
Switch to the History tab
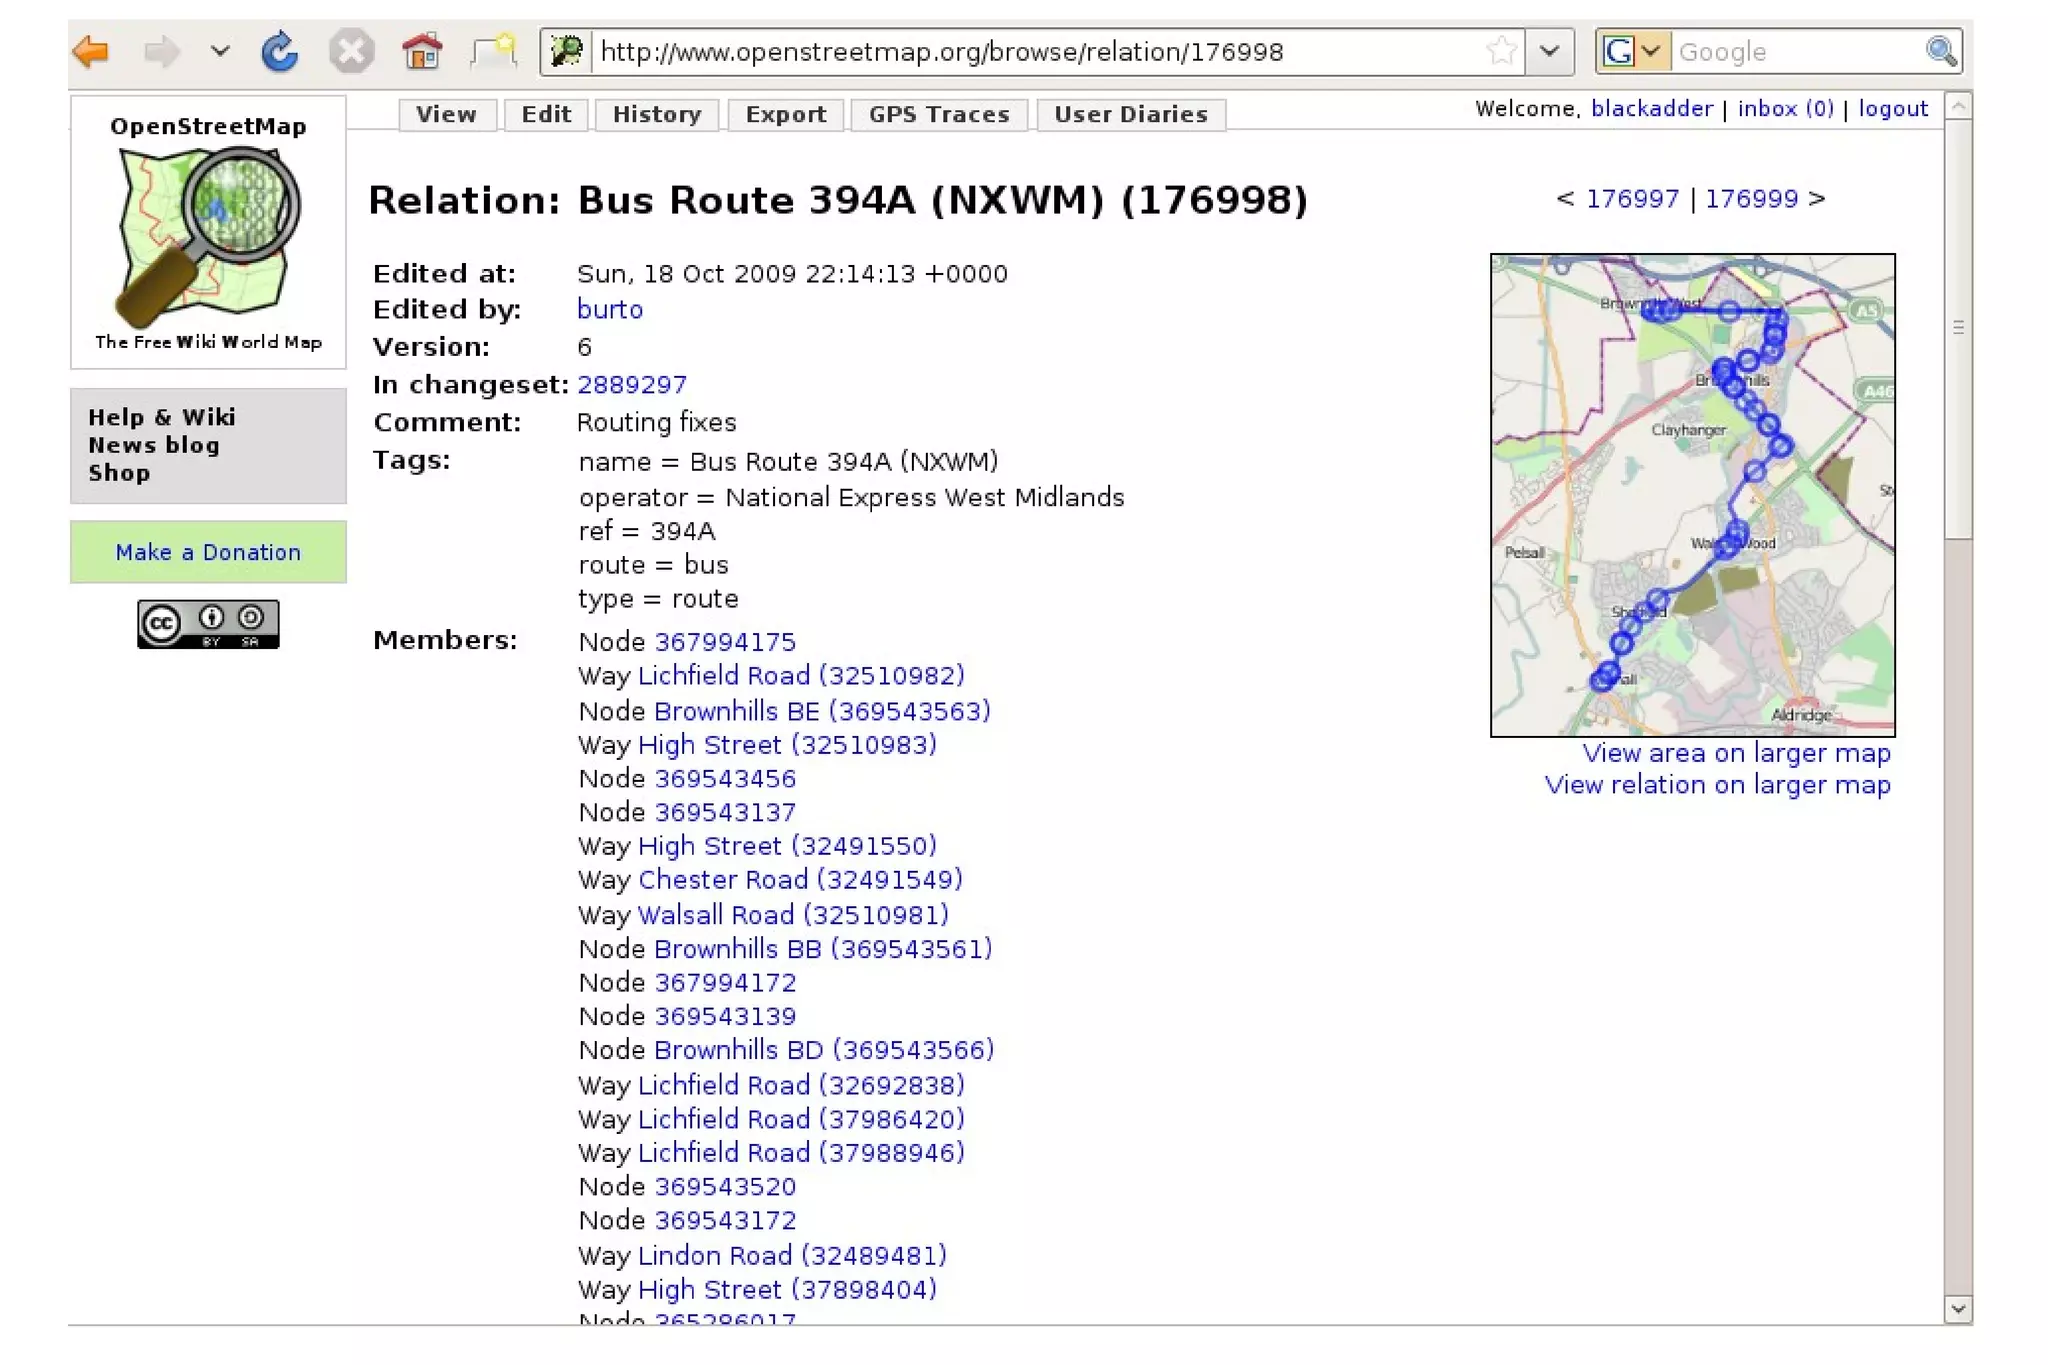[657, 115]
